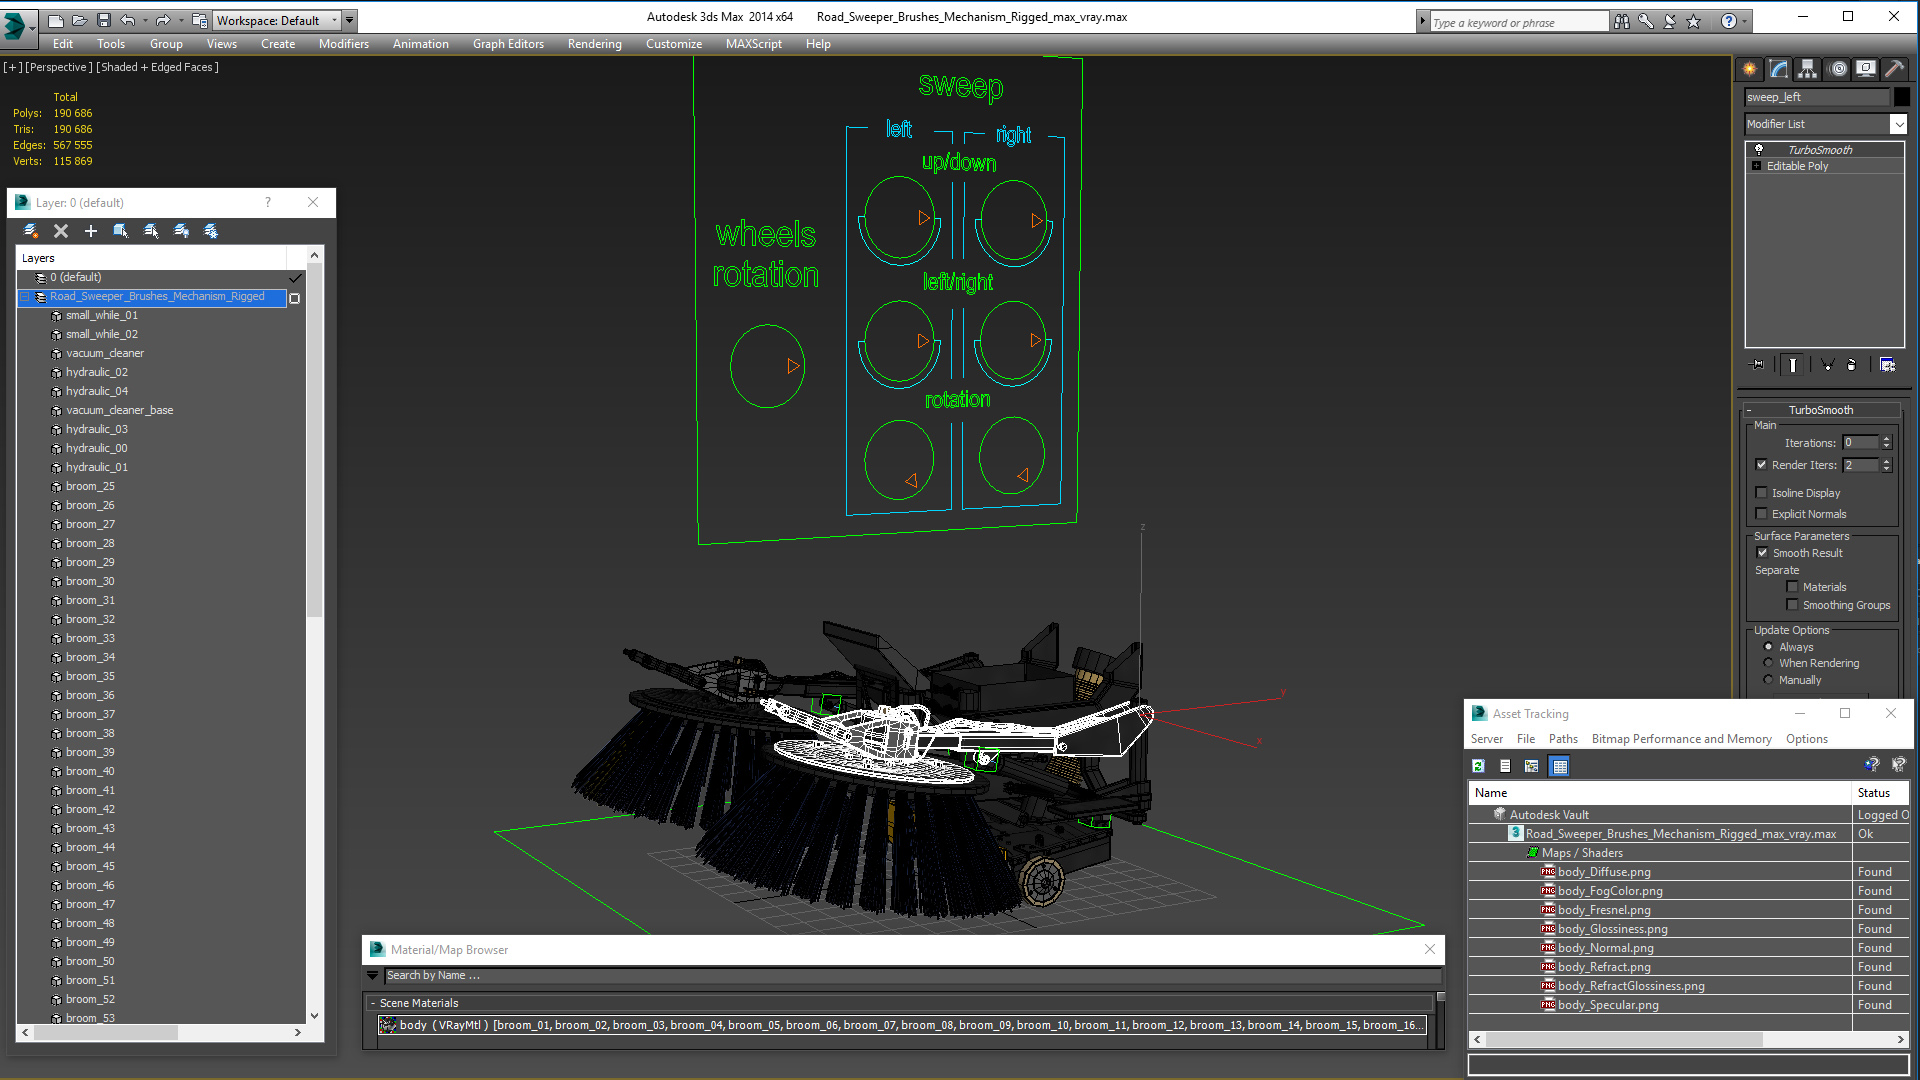Open the Modify command panel tab

[1778, 69]
